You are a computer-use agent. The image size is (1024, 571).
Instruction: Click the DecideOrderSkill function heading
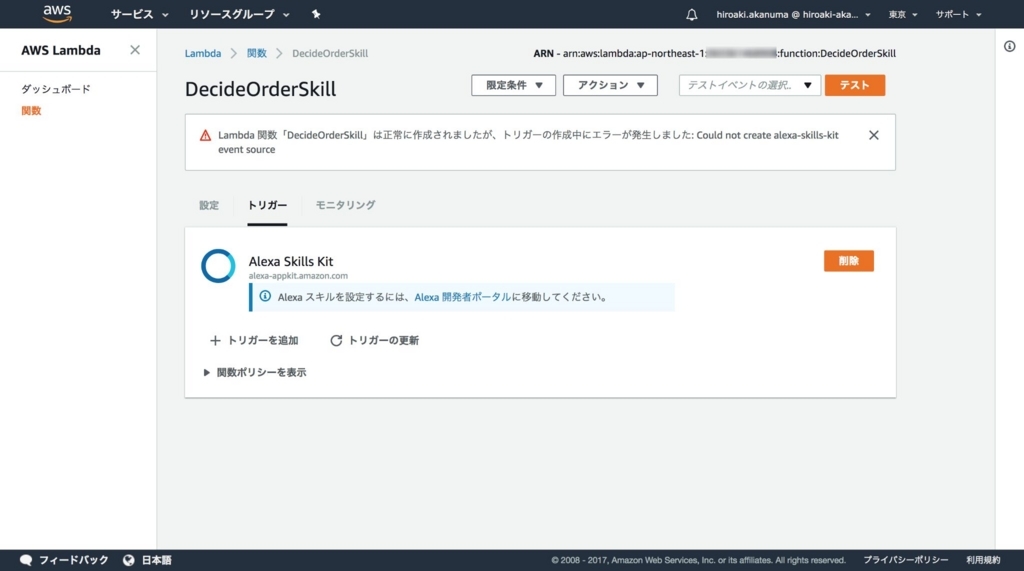point(261,89)
